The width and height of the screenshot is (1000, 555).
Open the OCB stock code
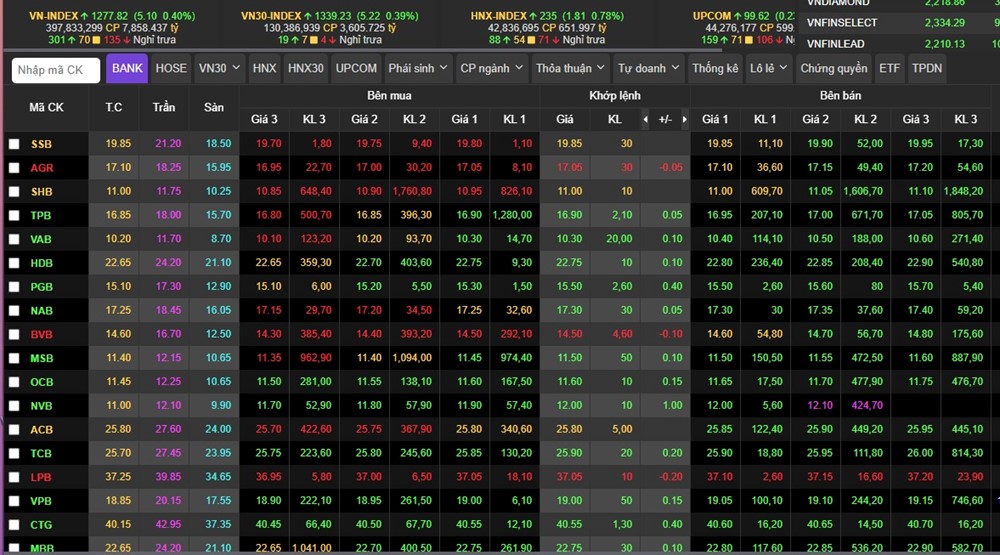point(41,382)
